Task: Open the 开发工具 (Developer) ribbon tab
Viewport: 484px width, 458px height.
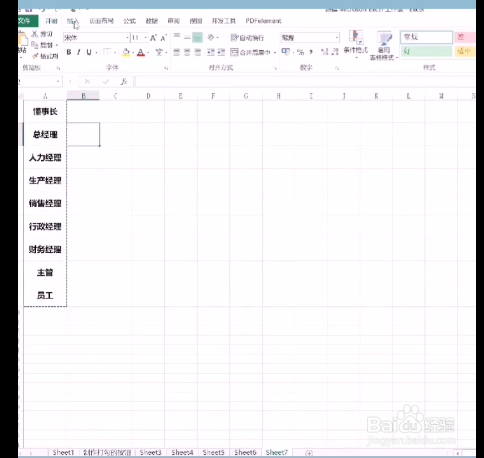Action: 224,21
